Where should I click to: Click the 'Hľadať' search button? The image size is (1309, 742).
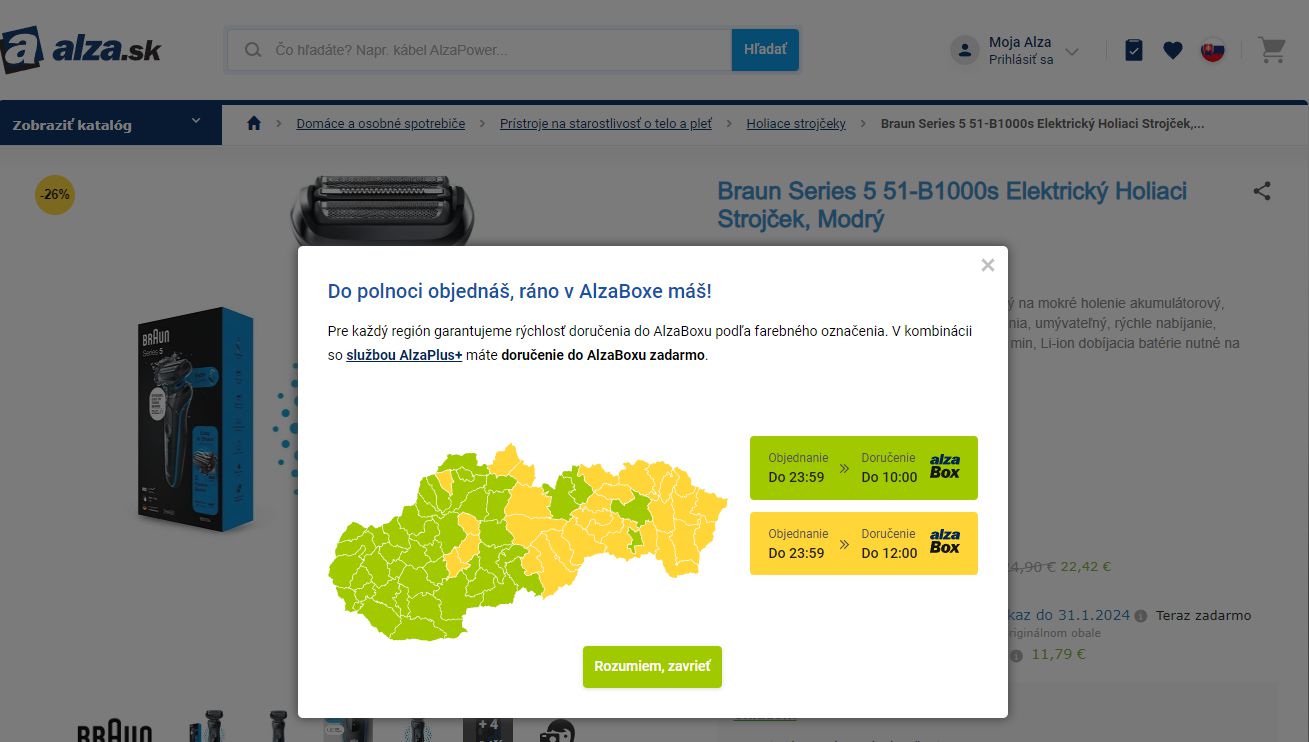point(765,49)
